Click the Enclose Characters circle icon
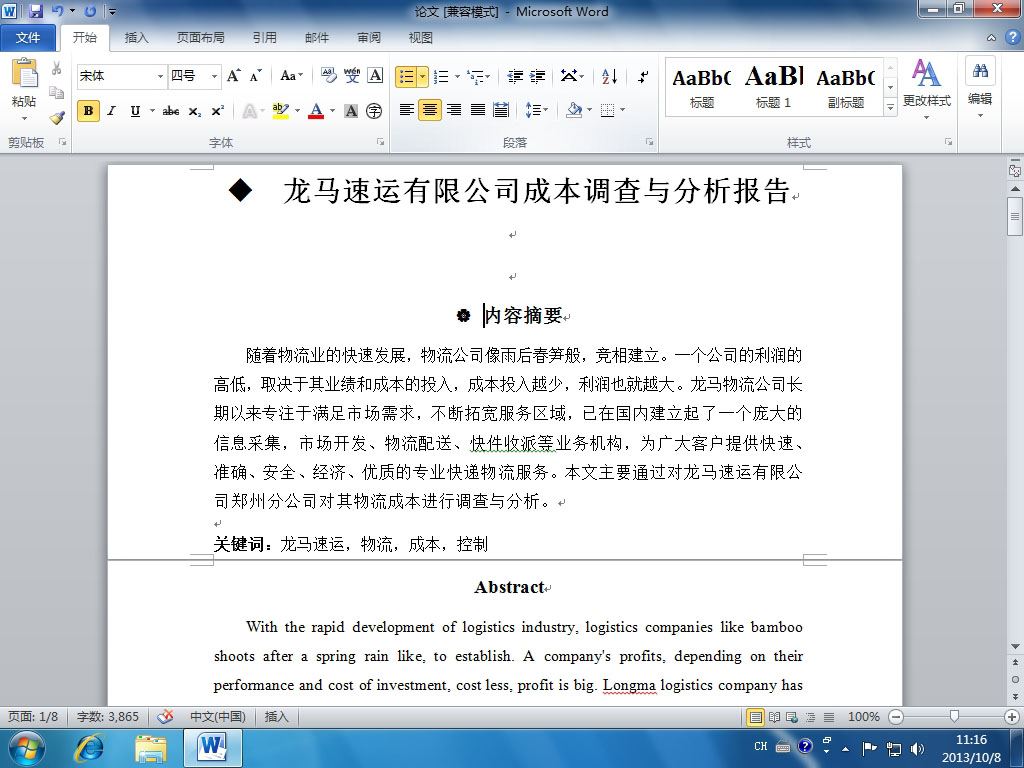 pos(374,111)
